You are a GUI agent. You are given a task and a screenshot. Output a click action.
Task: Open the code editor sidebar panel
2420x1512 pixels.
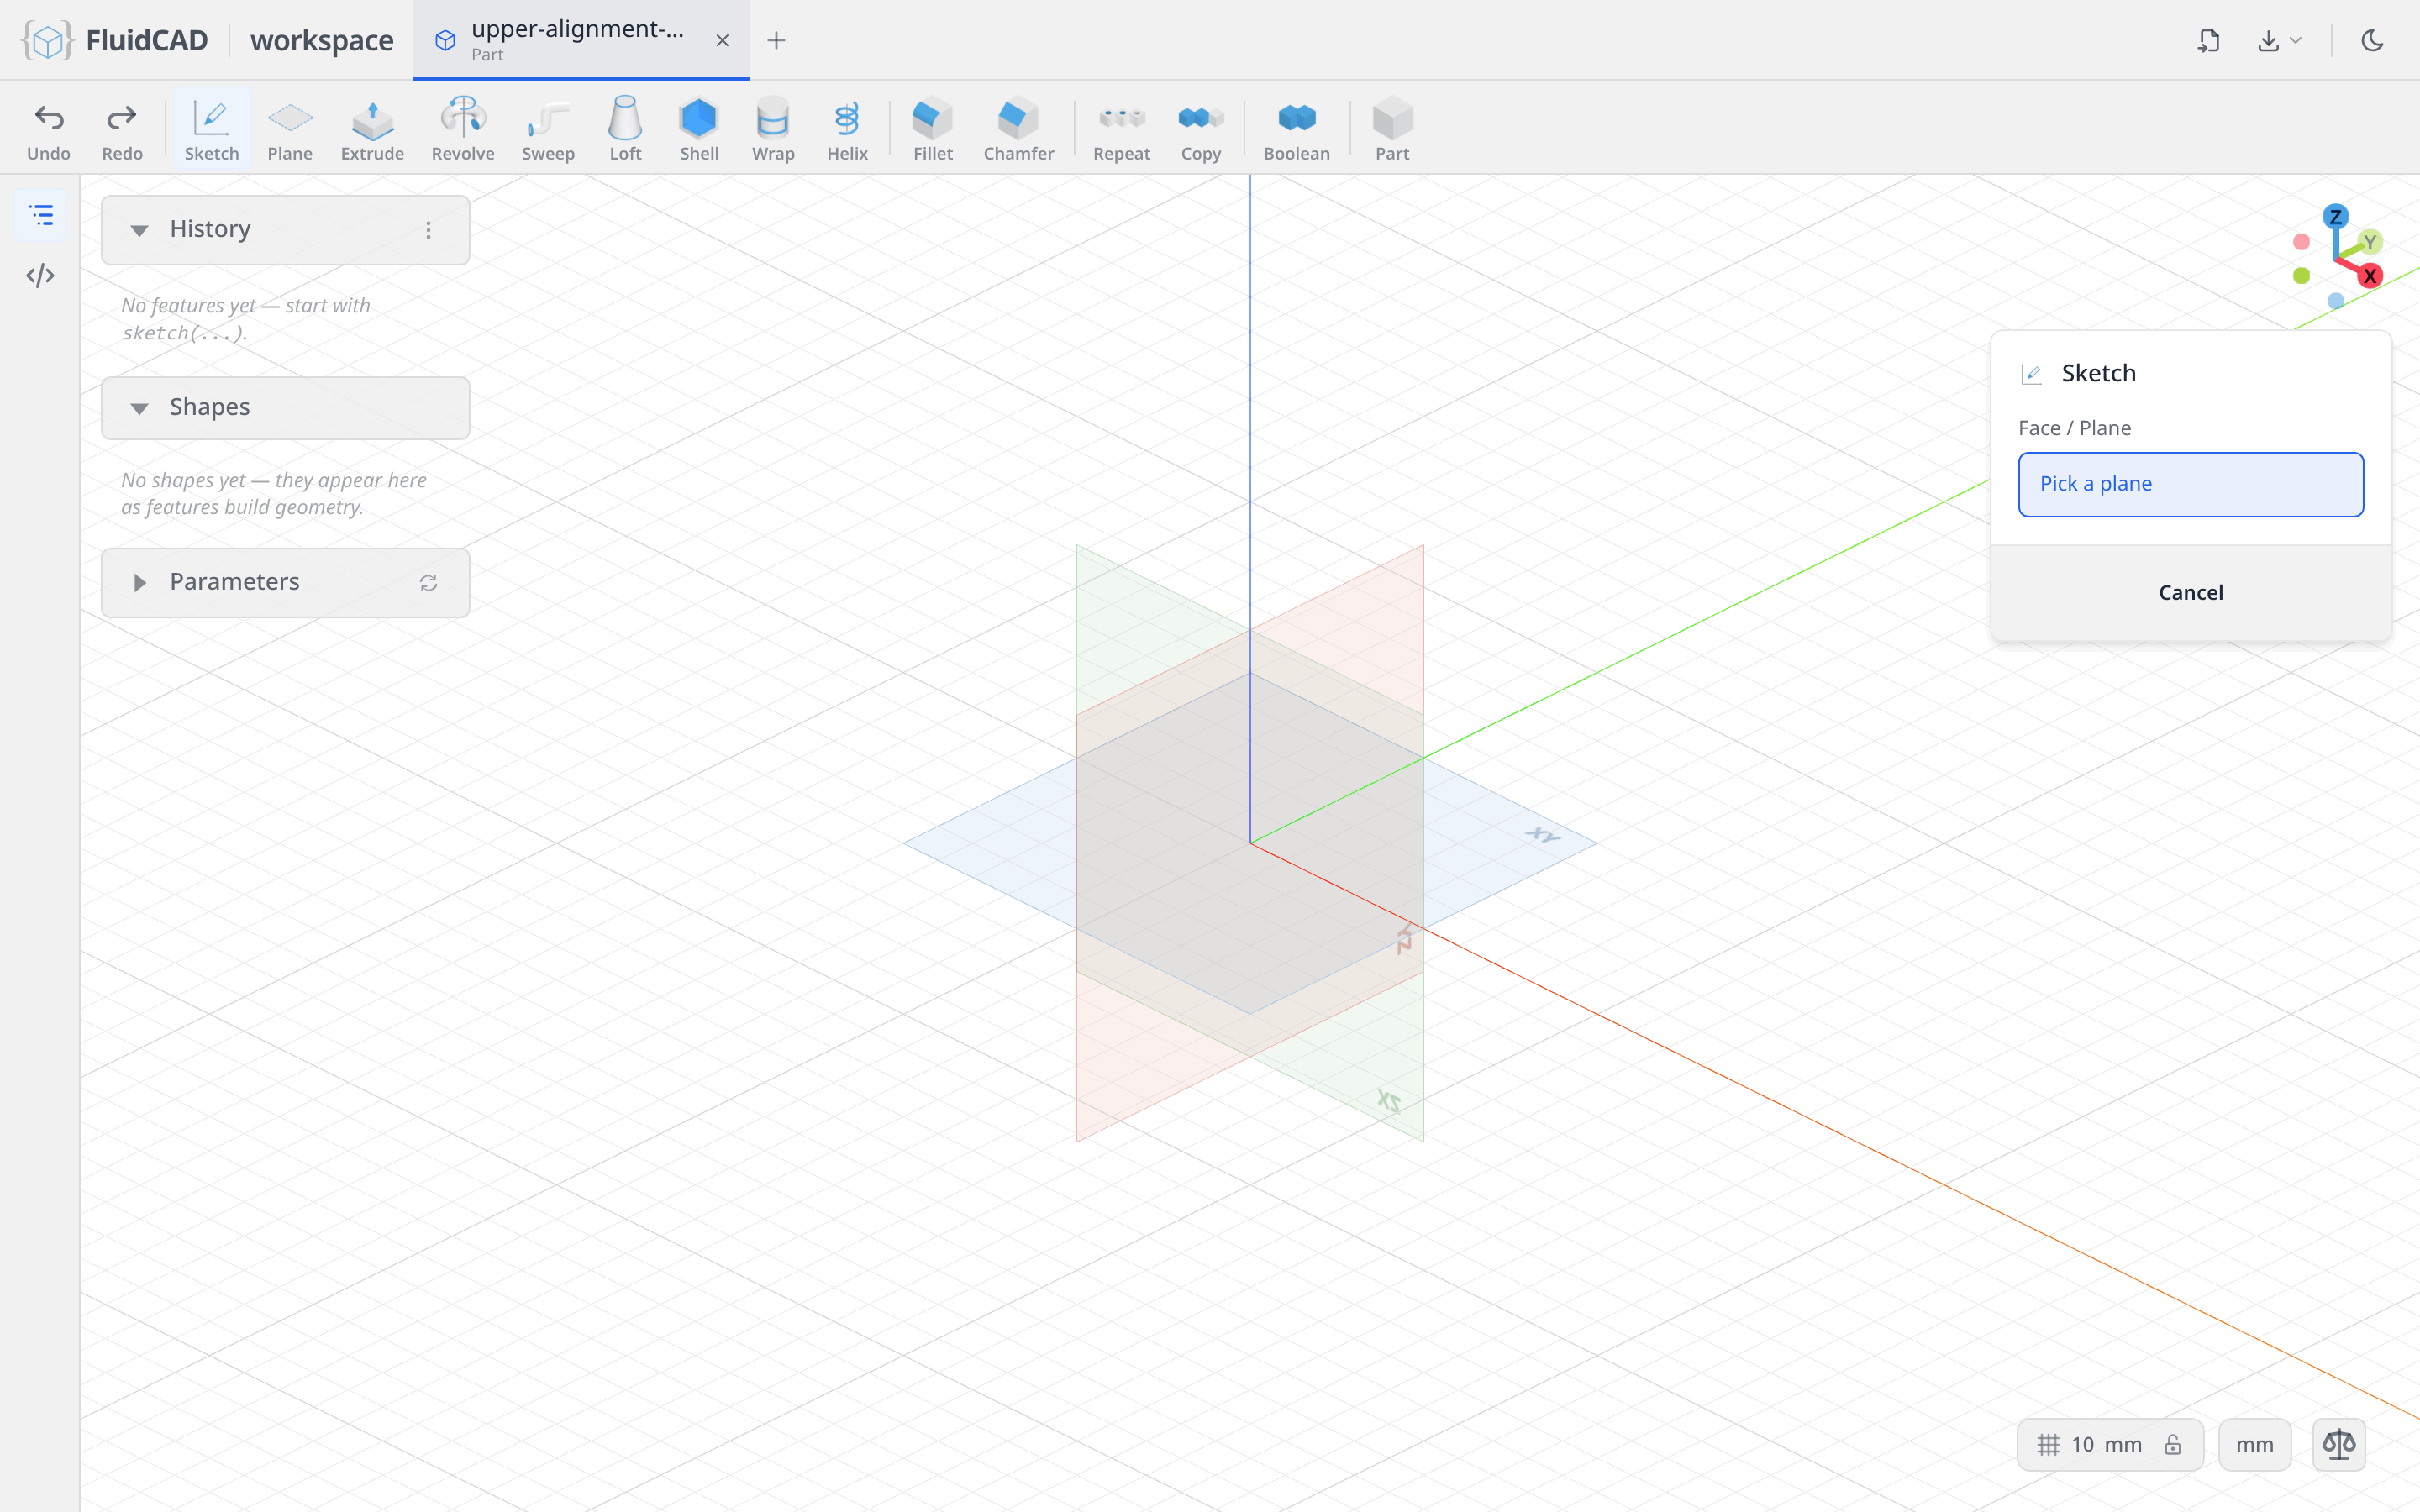click(x=41, y=275)
